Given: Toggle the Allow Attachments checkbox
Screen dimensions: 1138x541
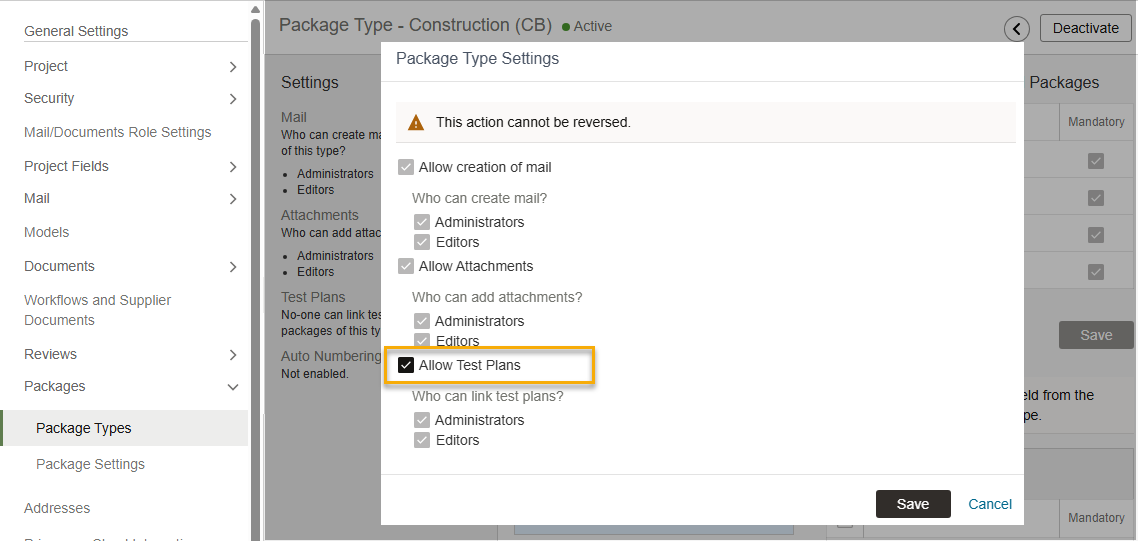Looking at the screenshot, I should click(x=406, y=267).
